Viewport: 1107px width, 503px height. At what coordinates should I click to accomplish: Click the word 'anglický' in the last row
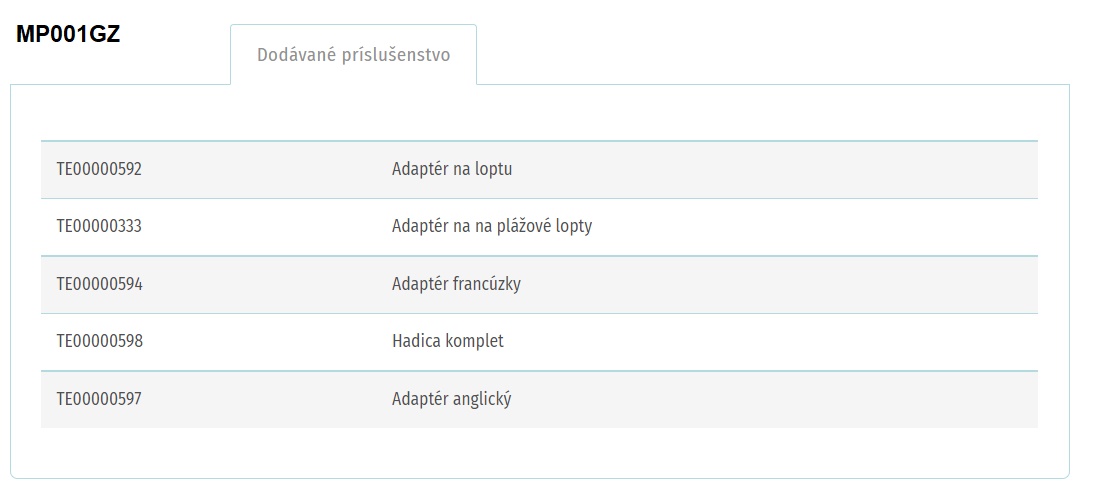tap(481, 399)
